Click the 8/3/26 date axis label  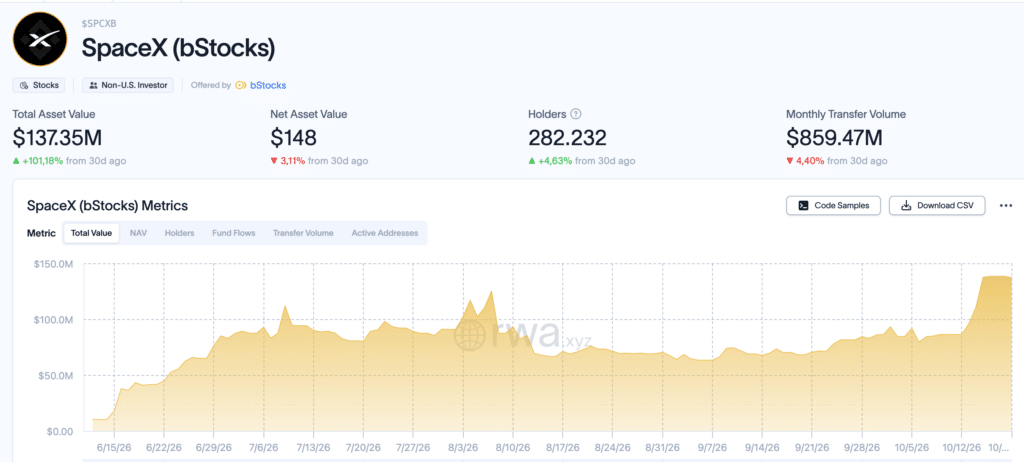pyautogui.click(x=463, y=448)
